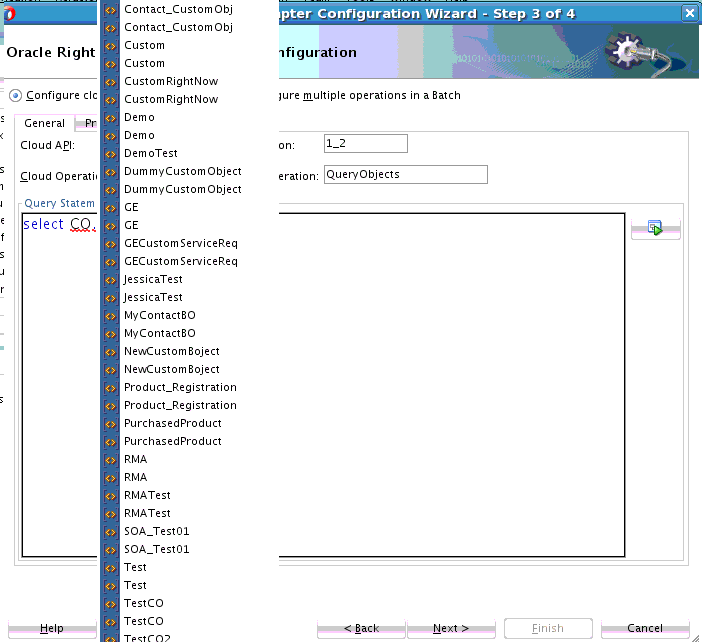Open Help for the wizard
Image resolution: width=718 pixels, height=642 pixels.
pos(52,628)
